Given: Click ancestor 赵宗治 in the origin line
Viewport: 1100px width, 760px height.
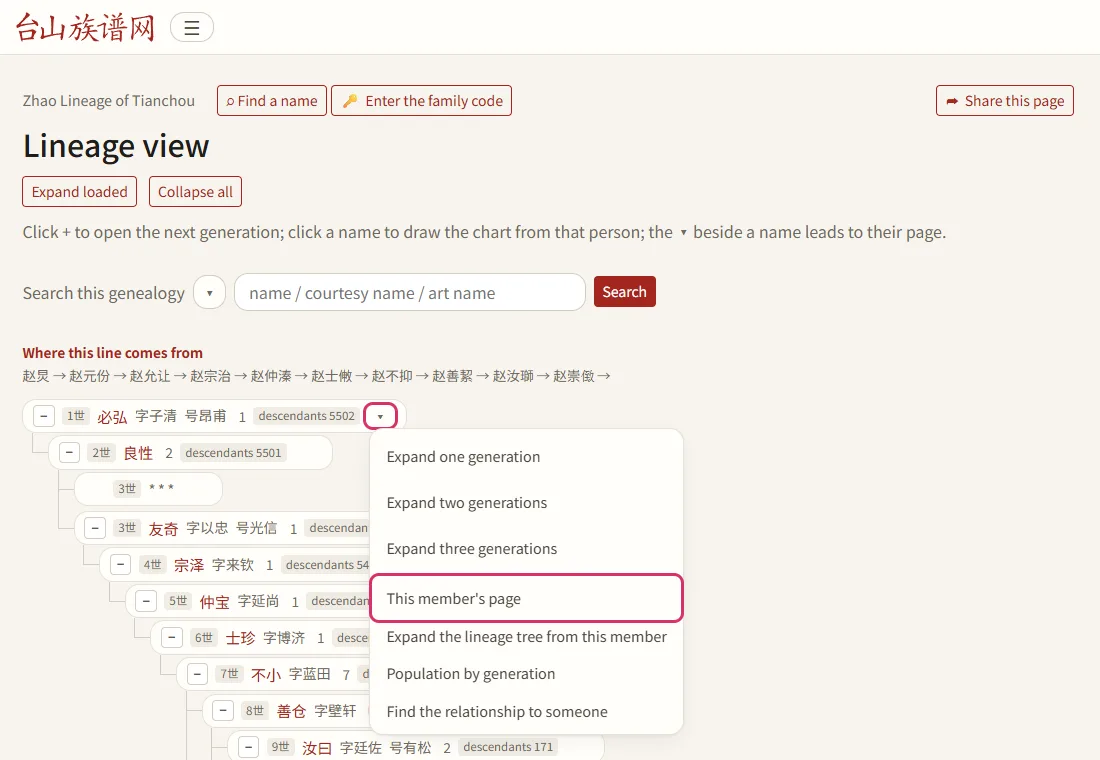Looking at the screenshot, I should 210,376.
